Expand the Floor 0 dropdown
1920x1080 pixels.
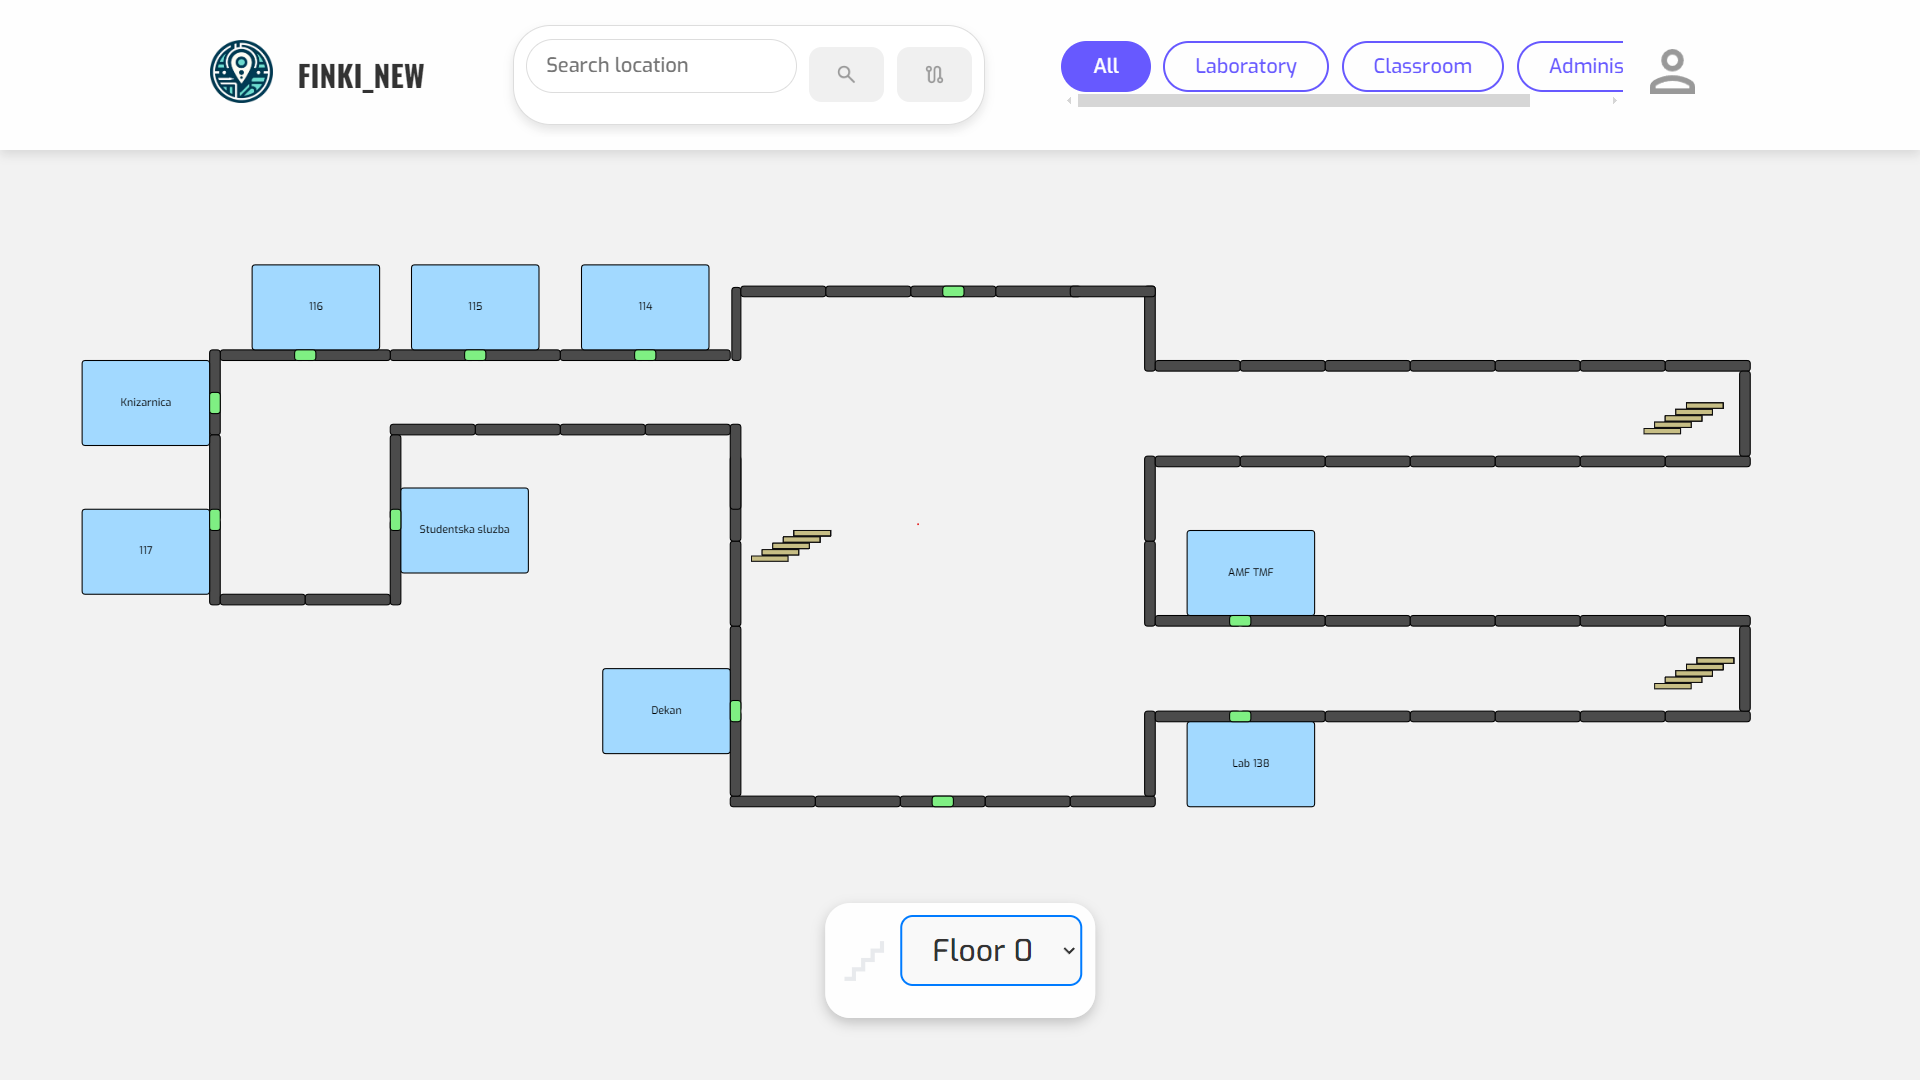pyautogui.click(x=990, y=950)
